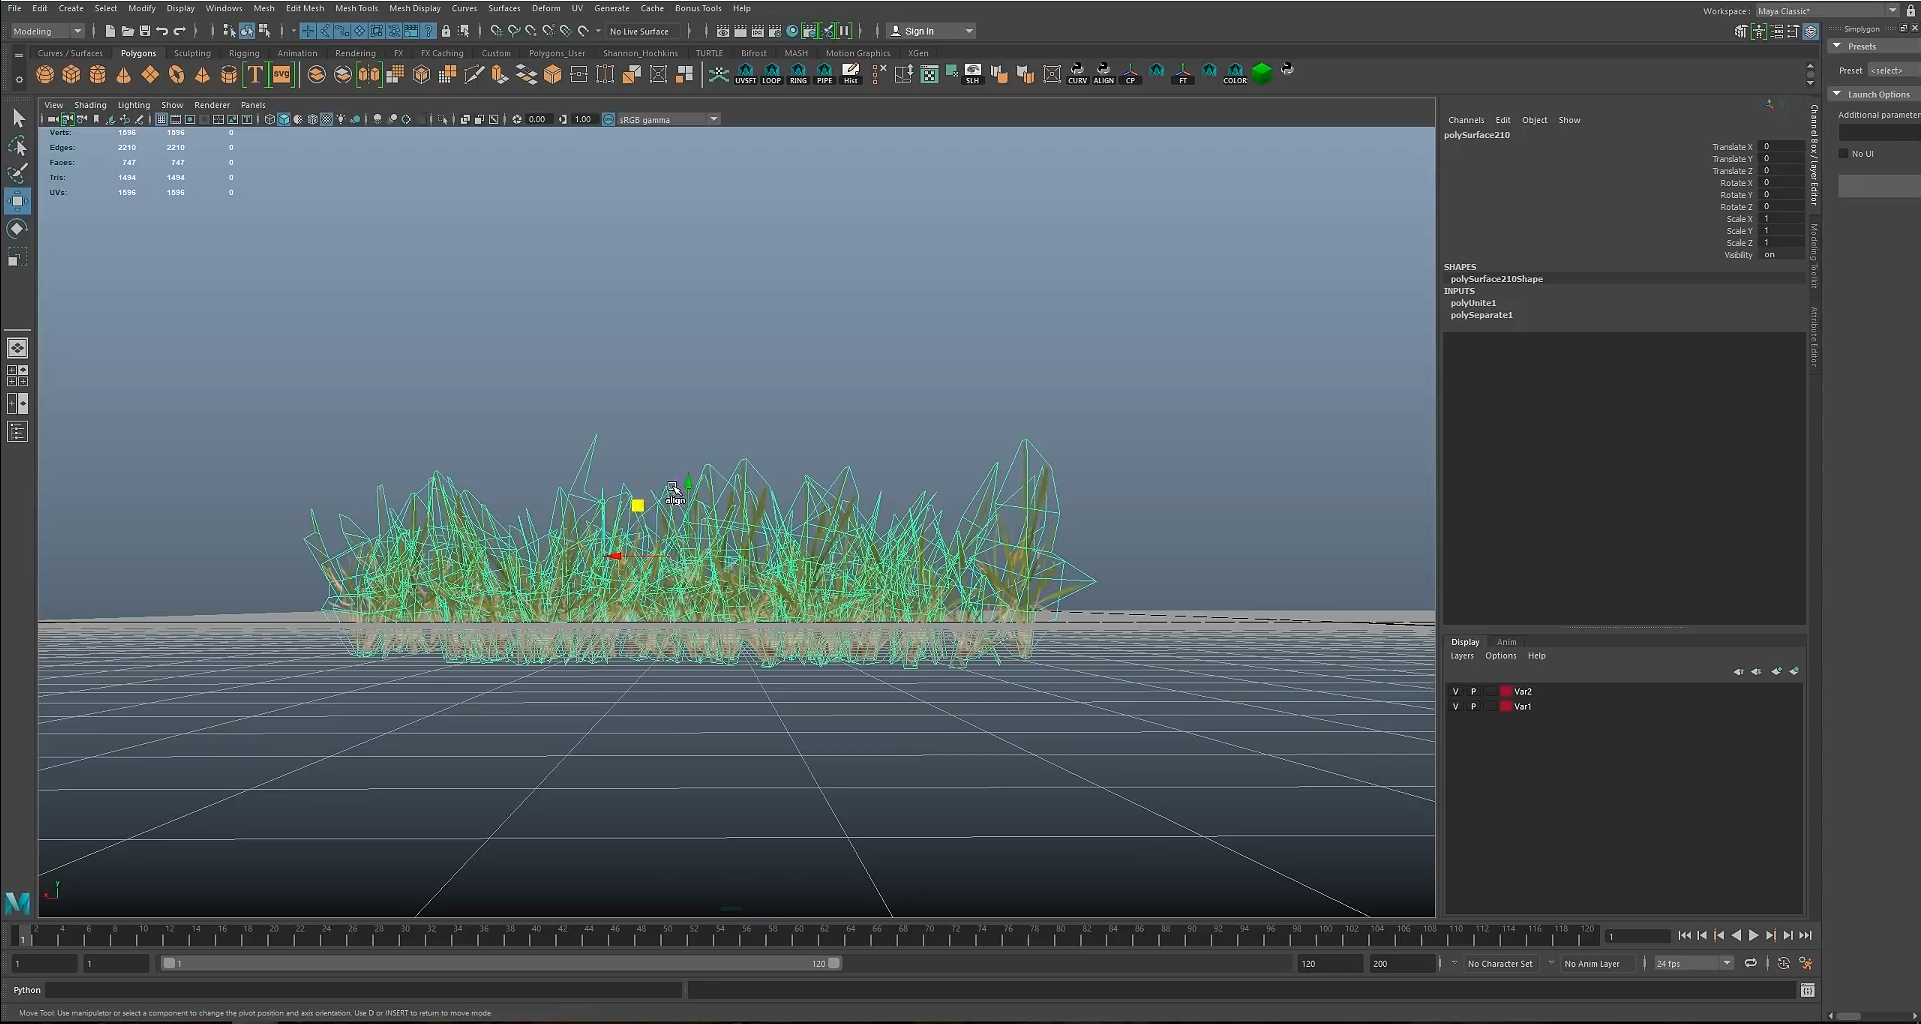
Task: Open the Script Editor icon
Action: (1807, 990)
